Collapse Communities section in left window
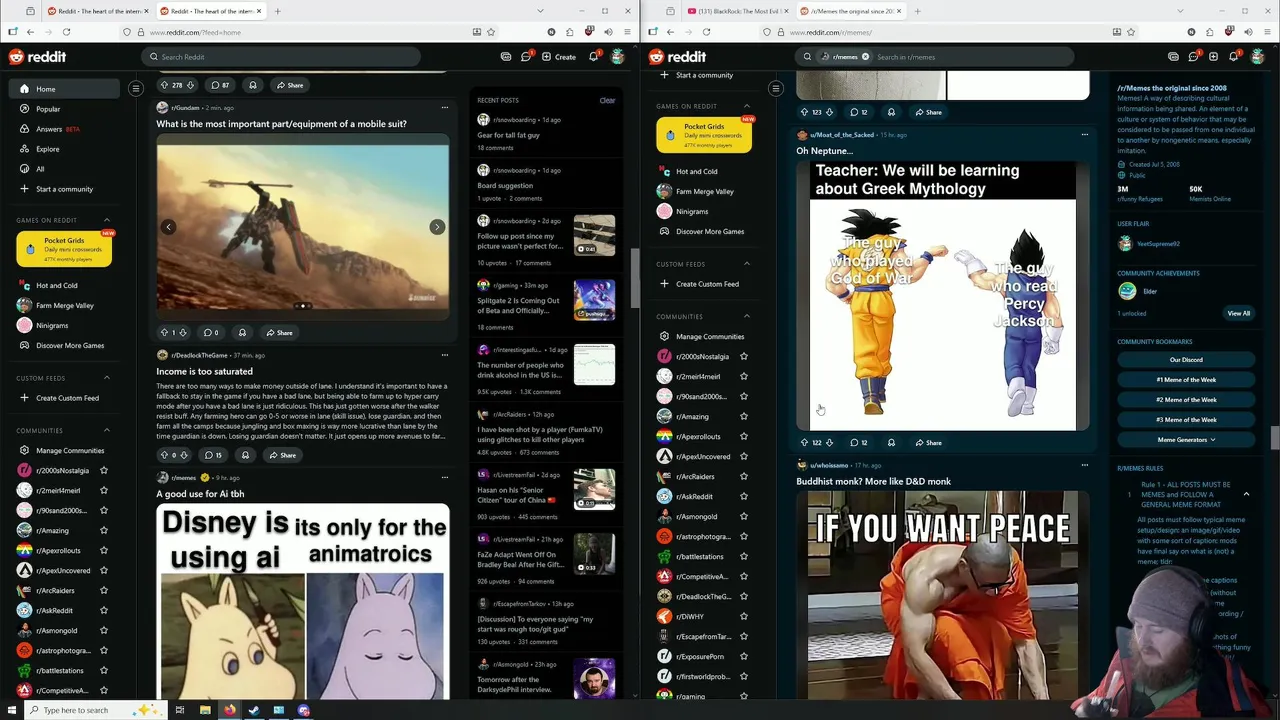 tap(107, 430)
